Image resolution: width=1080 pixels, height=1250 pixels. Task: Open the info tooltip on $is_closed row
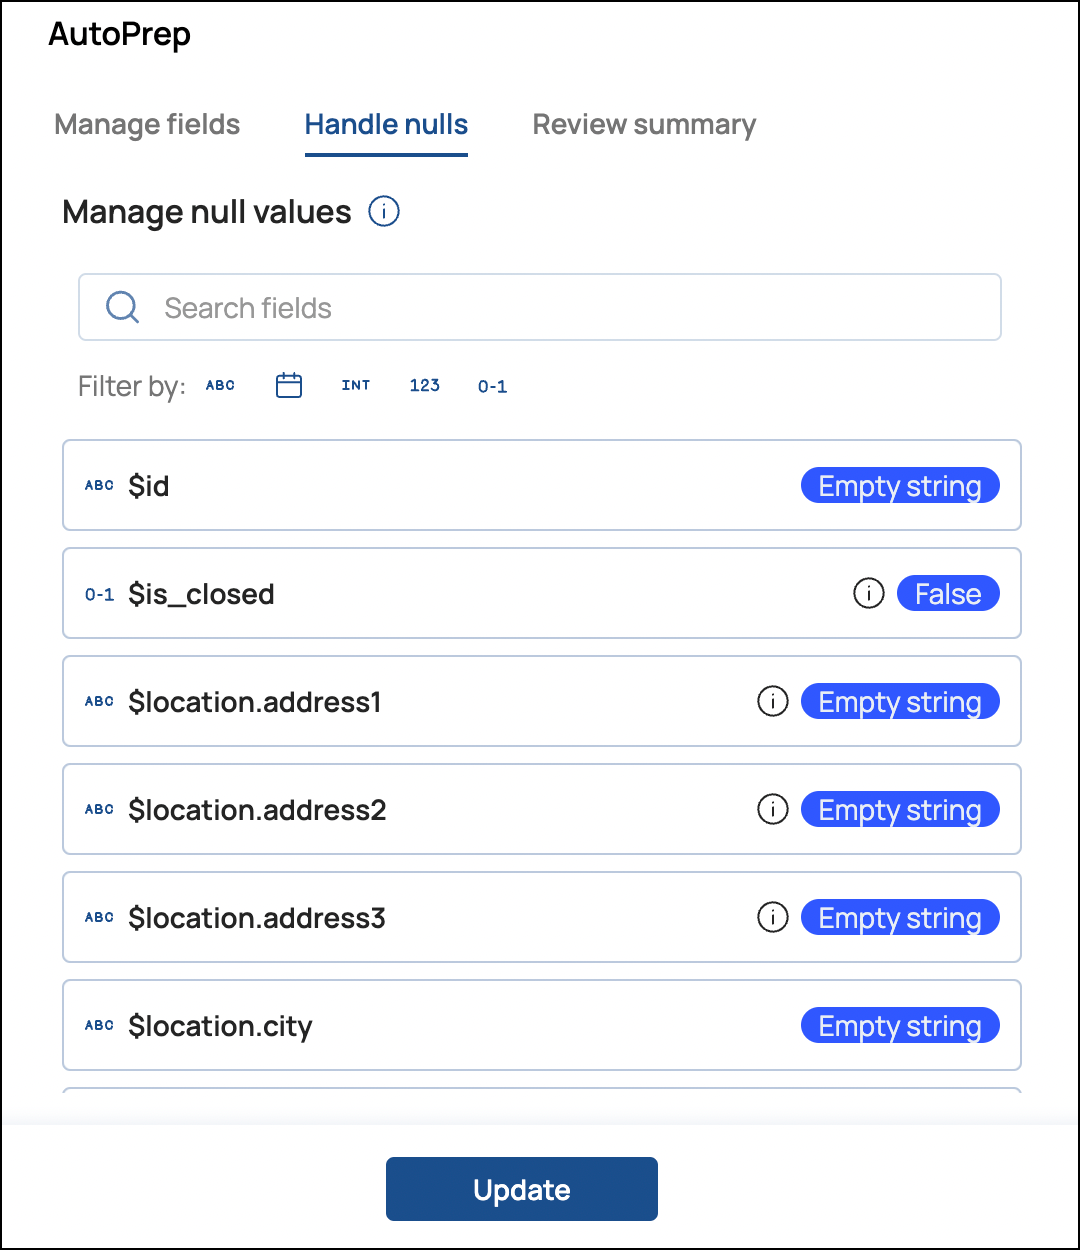point(869,593)
